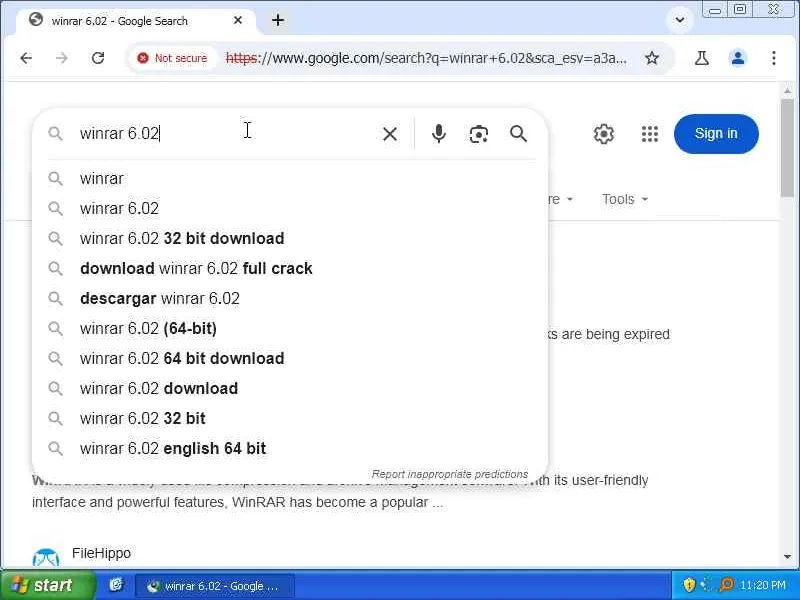Click the page scroll down arrow

788,557
